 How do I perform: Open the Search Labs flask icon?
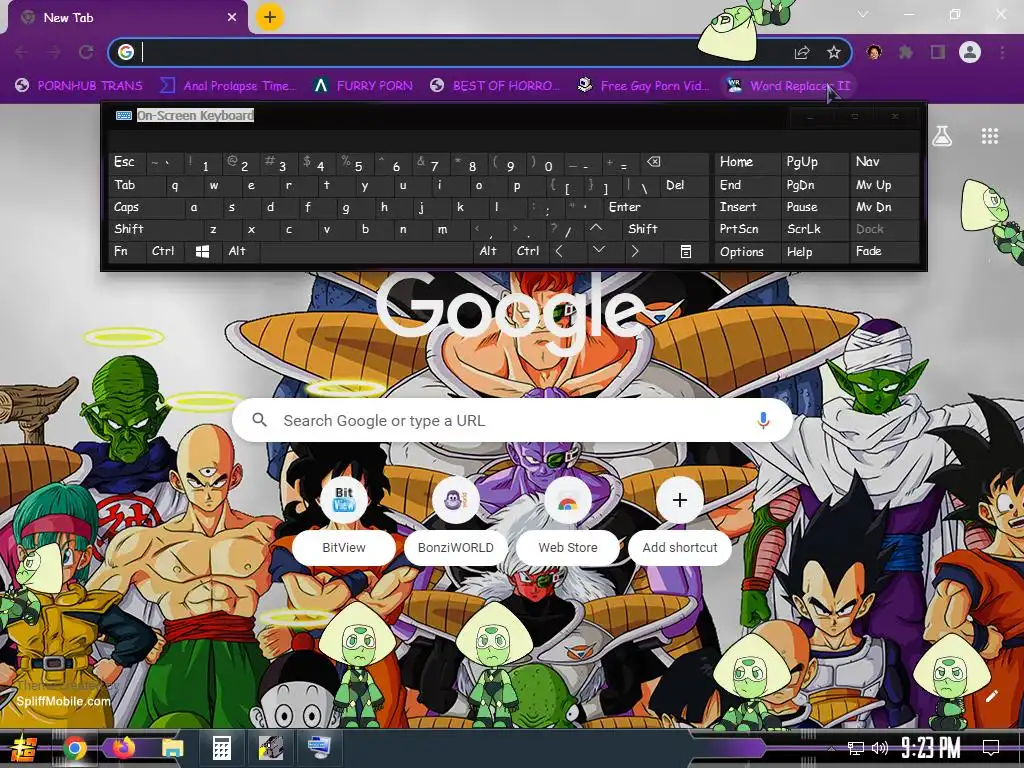(x=941, y=136)
